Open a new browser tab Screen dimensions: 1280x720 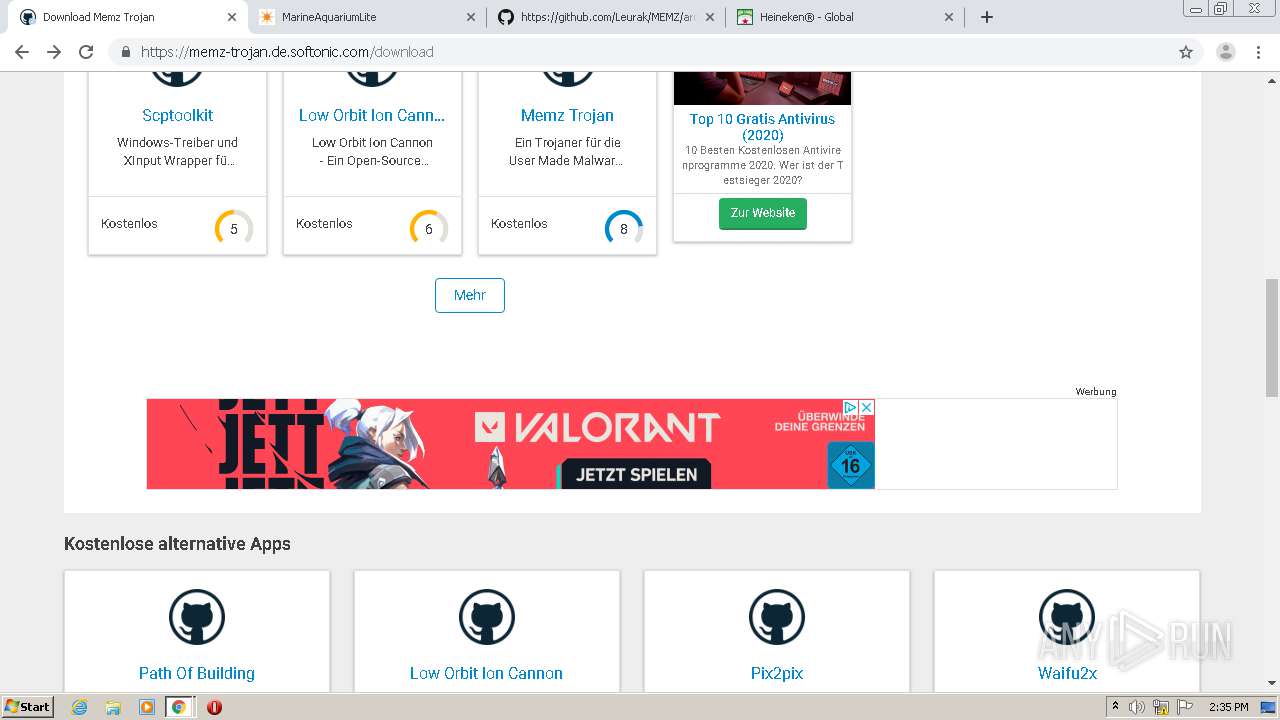point(987,17)
